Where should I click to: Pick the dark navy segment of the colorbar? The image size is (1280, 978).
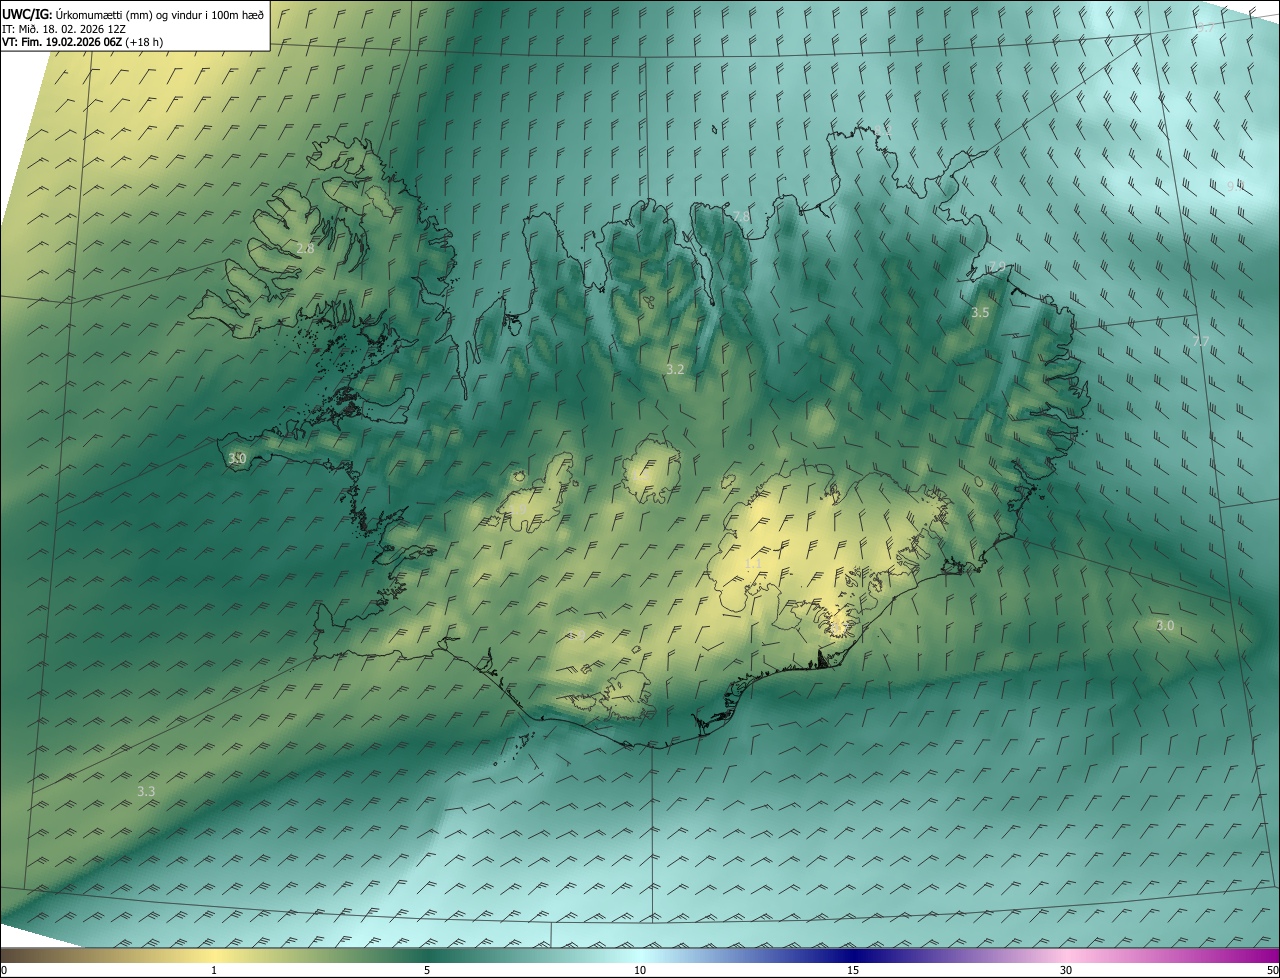pos(853,956)
